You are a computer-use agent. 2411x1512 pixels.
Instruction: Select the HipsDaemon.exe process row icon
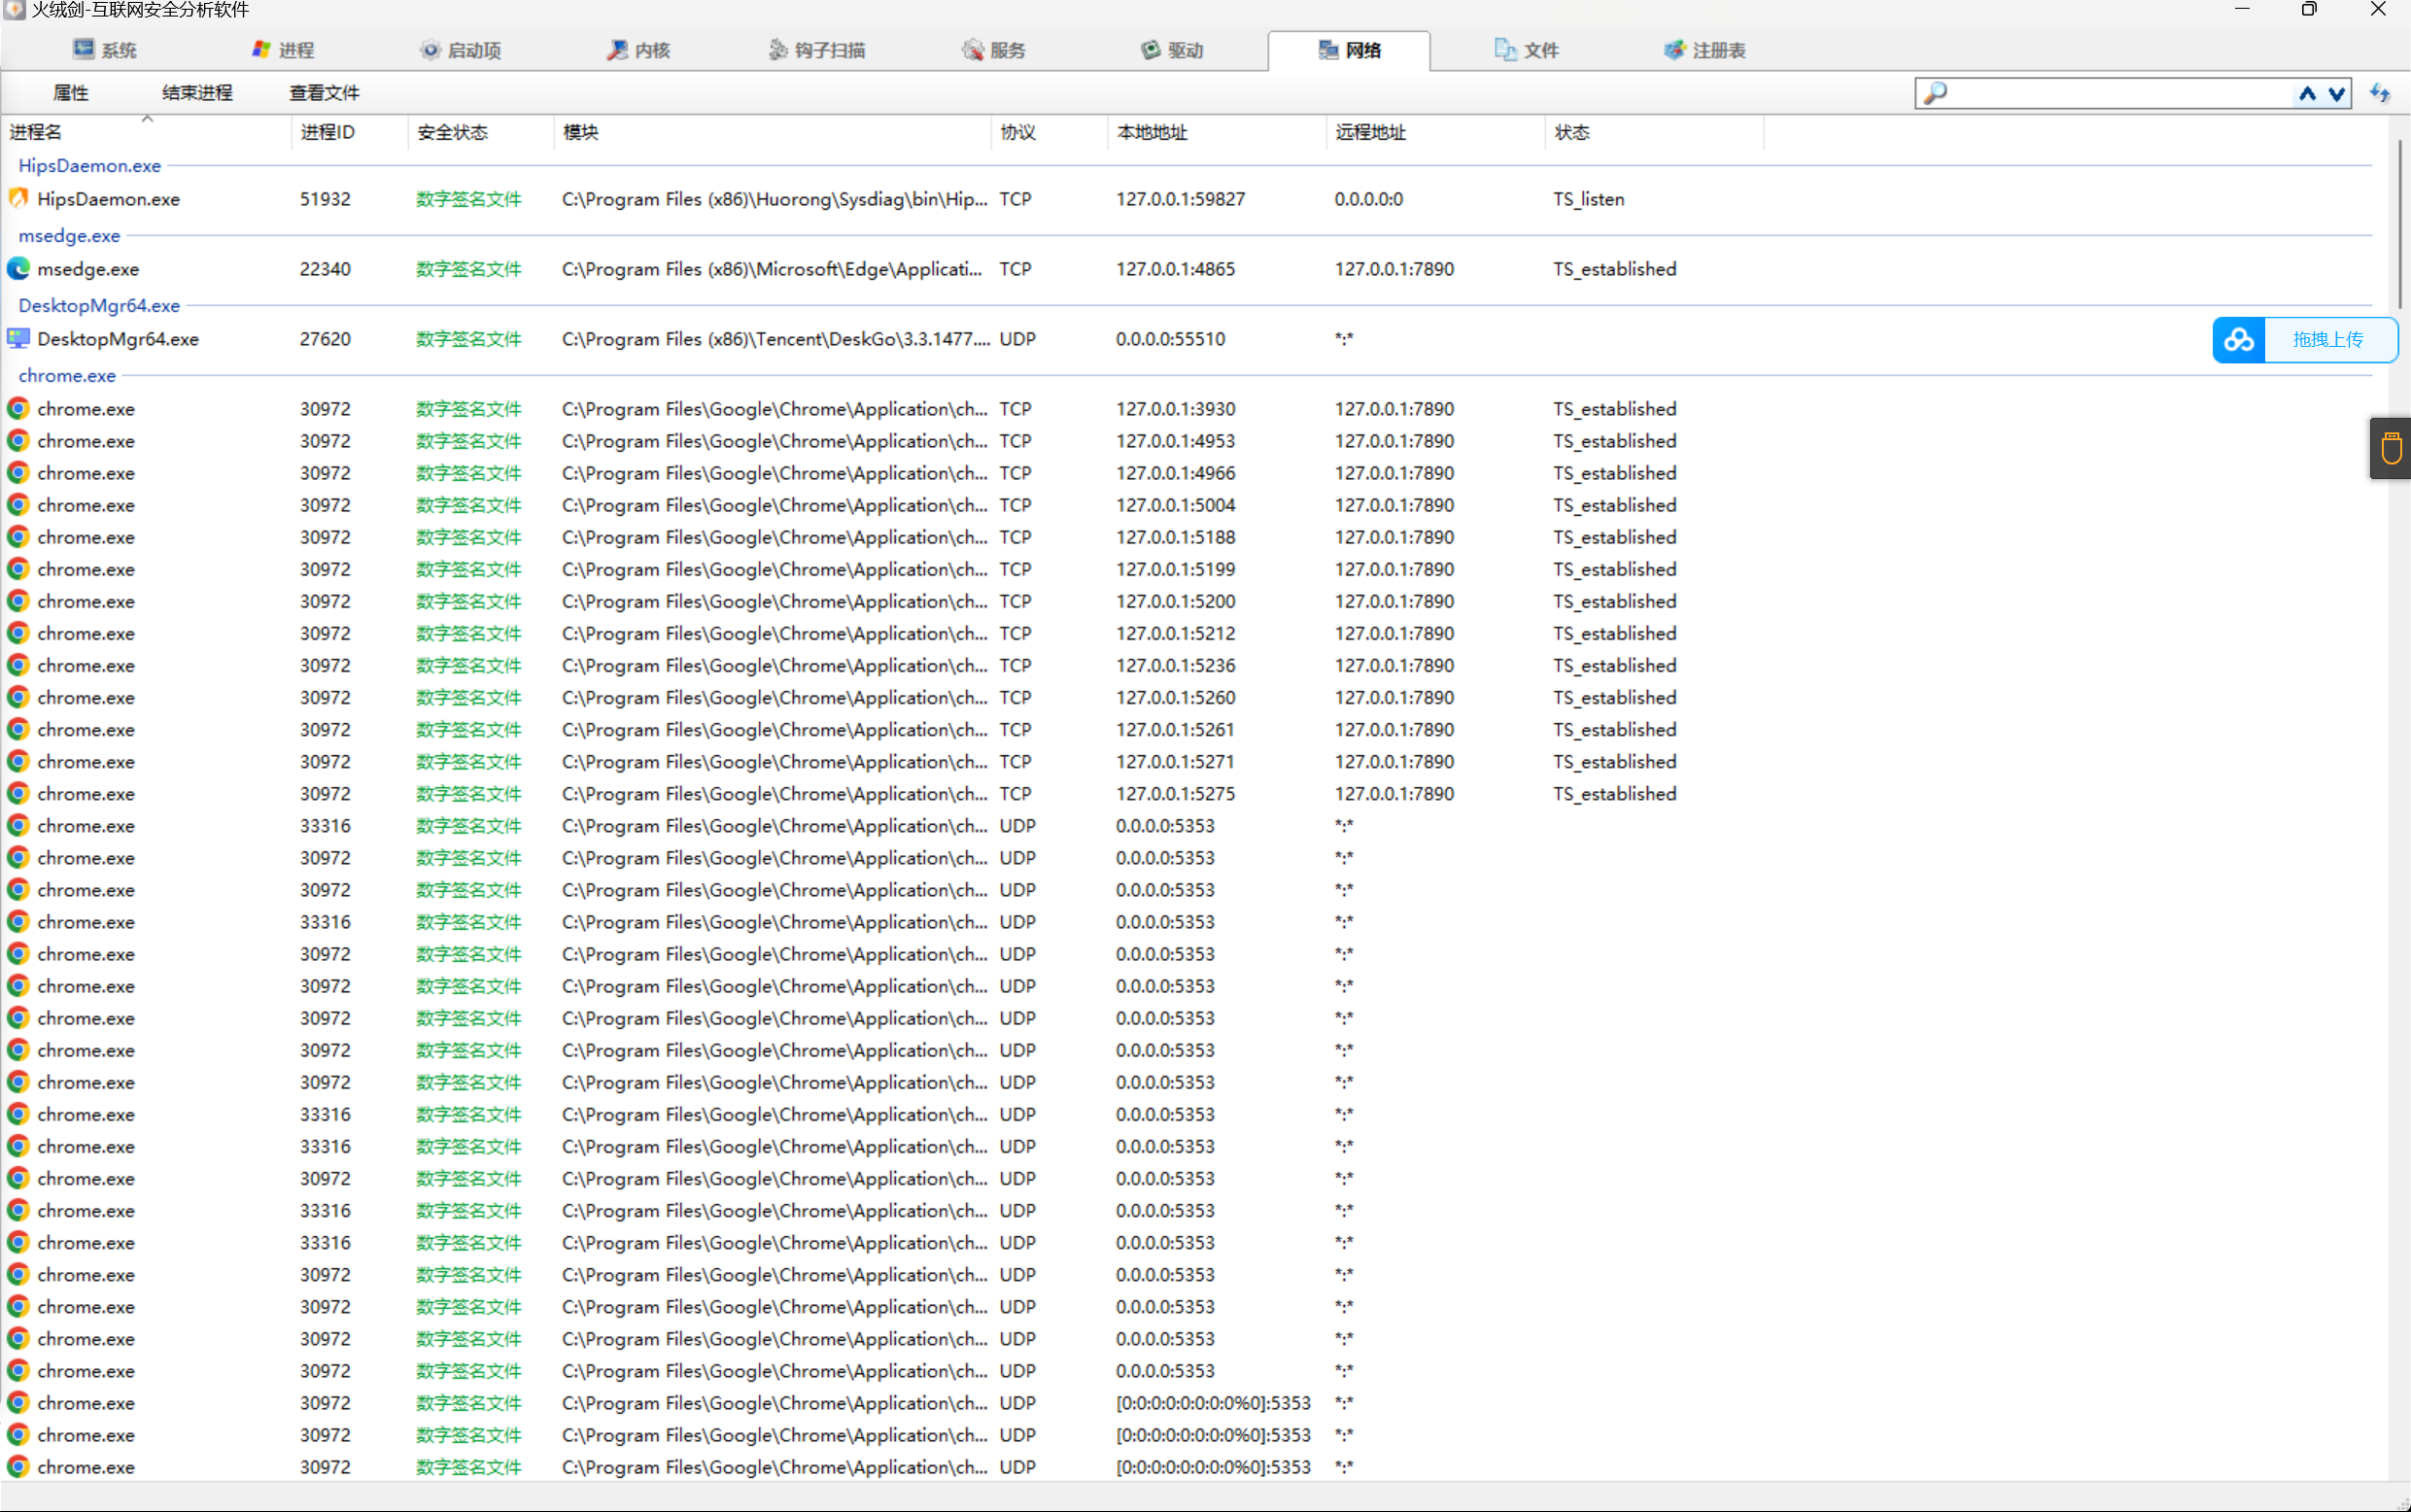(18, 199)
